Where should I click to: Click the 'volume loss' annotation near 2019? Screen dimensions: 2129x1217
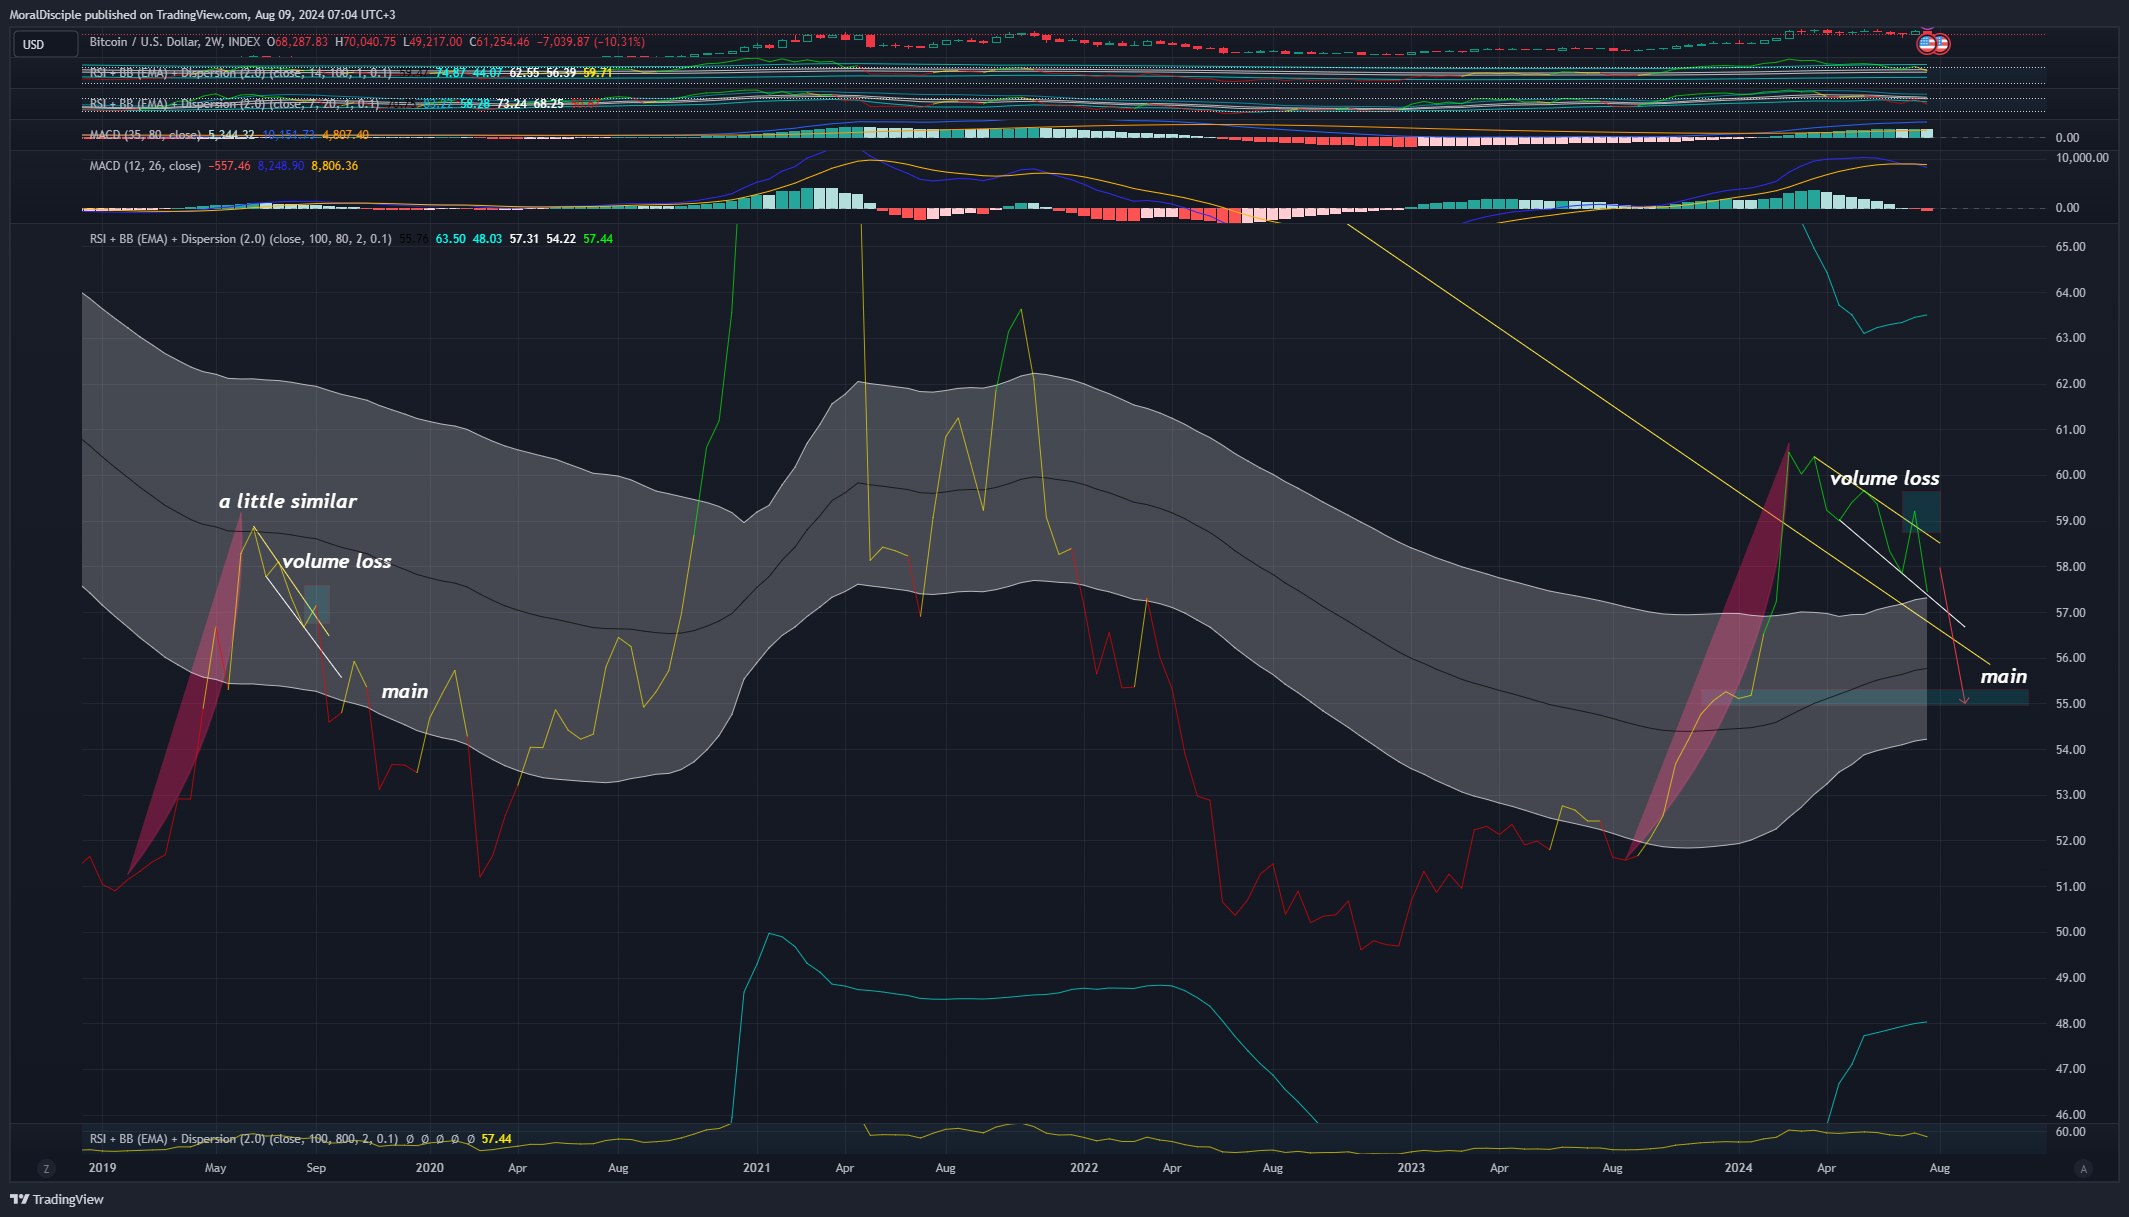point(337,561)
